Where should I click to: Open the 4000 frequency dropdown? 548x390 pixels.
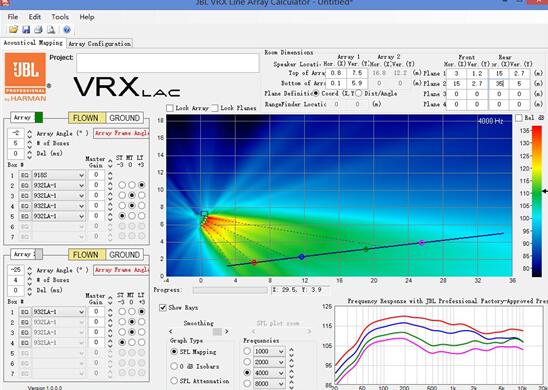[x=269, y=373]
